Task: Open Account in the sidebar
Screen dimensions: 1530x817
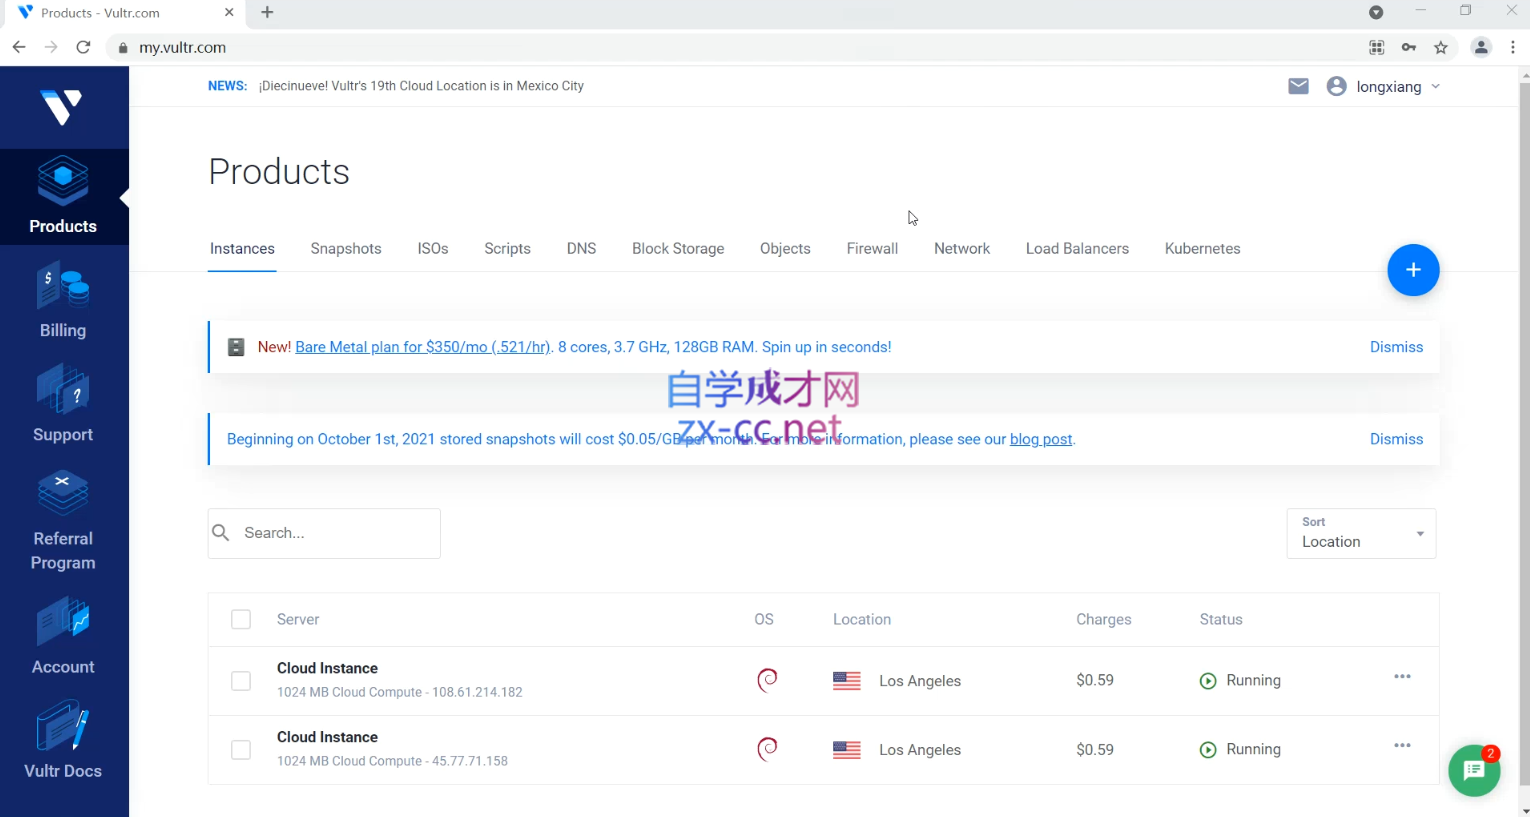Action: [63, 637]
